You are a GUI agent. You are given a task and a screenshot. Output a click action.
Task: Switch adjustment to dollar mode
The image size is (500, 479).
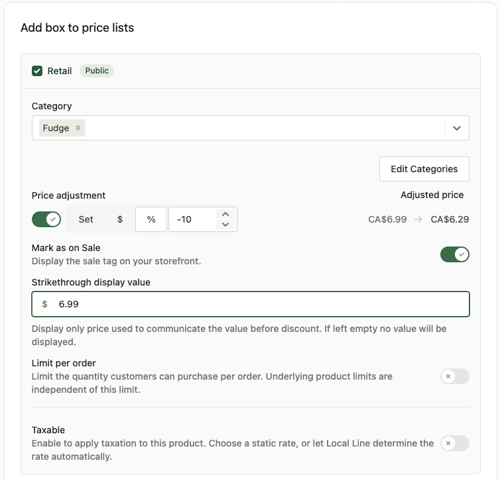coord(120,219)
